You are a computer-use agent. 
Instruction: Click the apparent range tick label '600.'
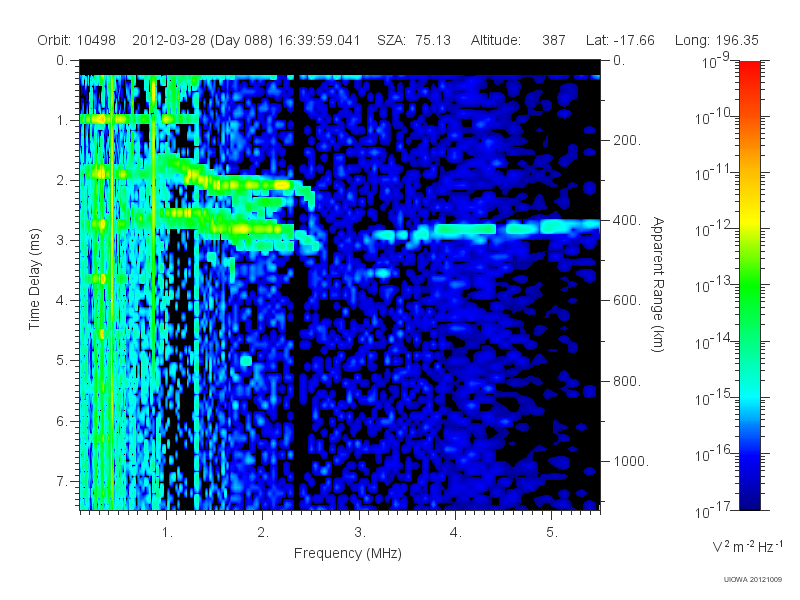pyautogui.click(x=627, y=301)
